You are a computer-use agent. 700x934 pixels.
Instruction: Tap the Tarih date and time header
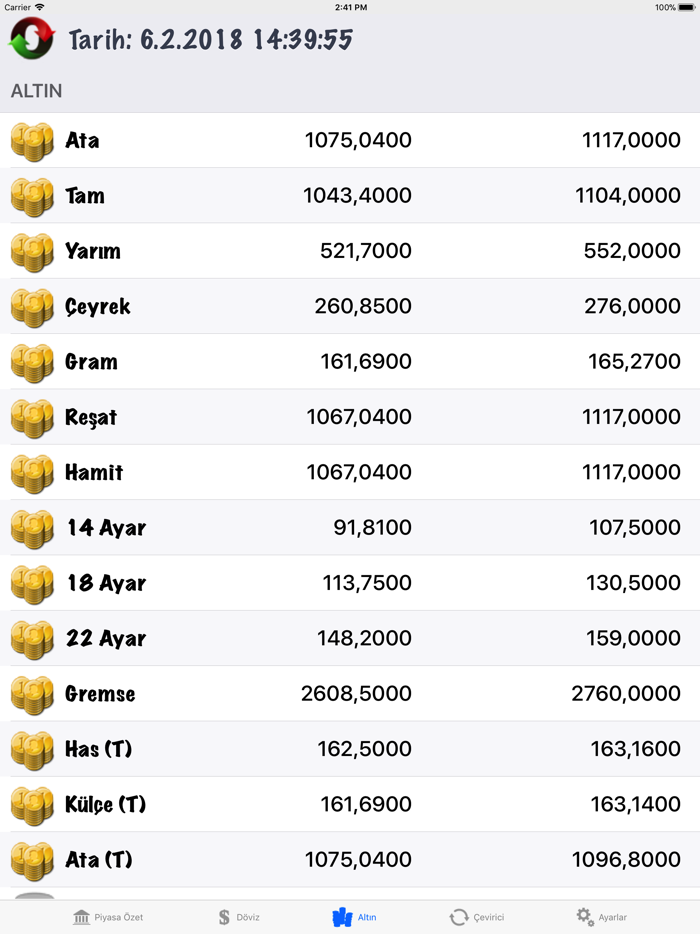(211, 40)
